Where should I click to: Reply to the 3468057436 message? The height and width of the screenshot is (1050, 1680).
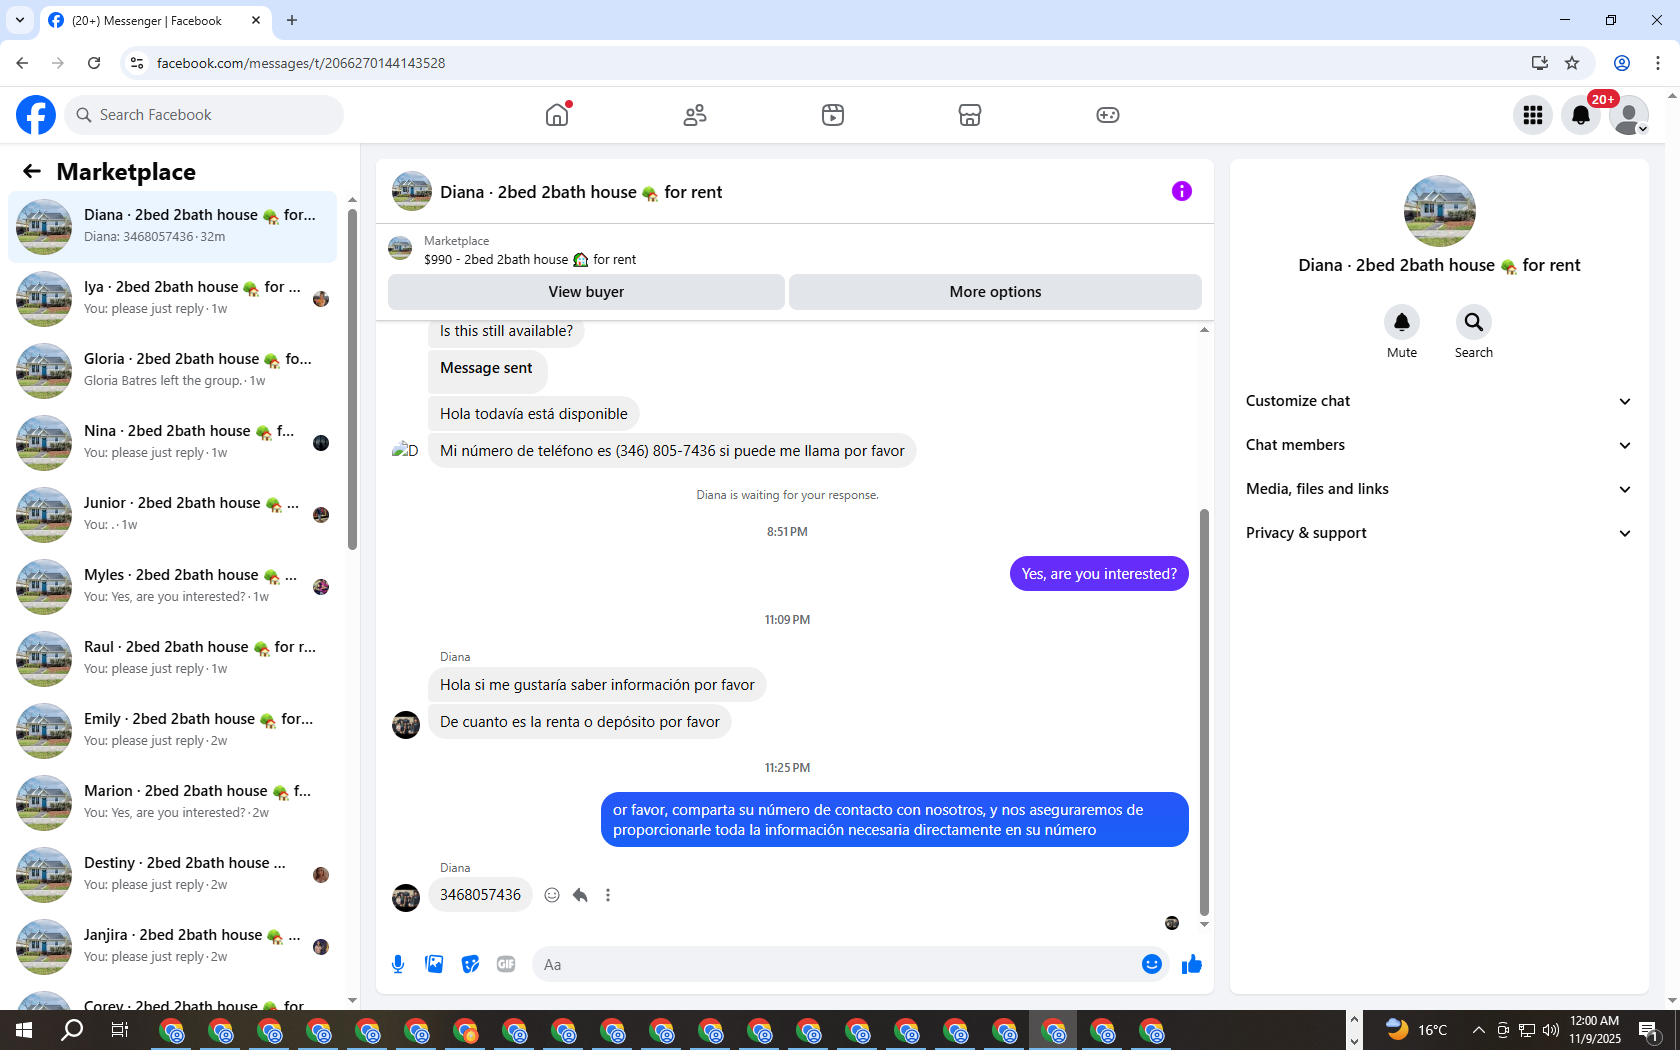tap(580, 895)
